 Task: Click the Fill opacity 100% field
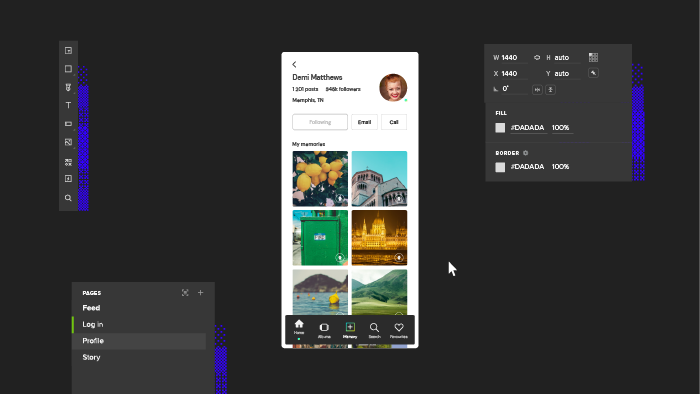[x=561, y=128]
